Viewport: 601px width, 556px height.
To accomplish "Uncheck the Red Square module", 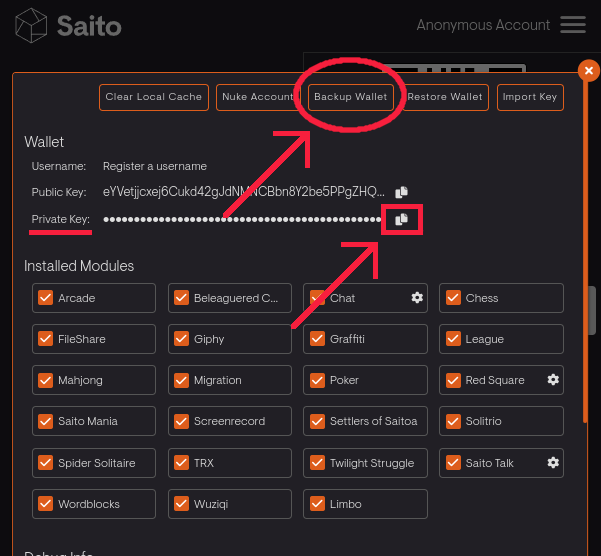I will tap(453, 380).
